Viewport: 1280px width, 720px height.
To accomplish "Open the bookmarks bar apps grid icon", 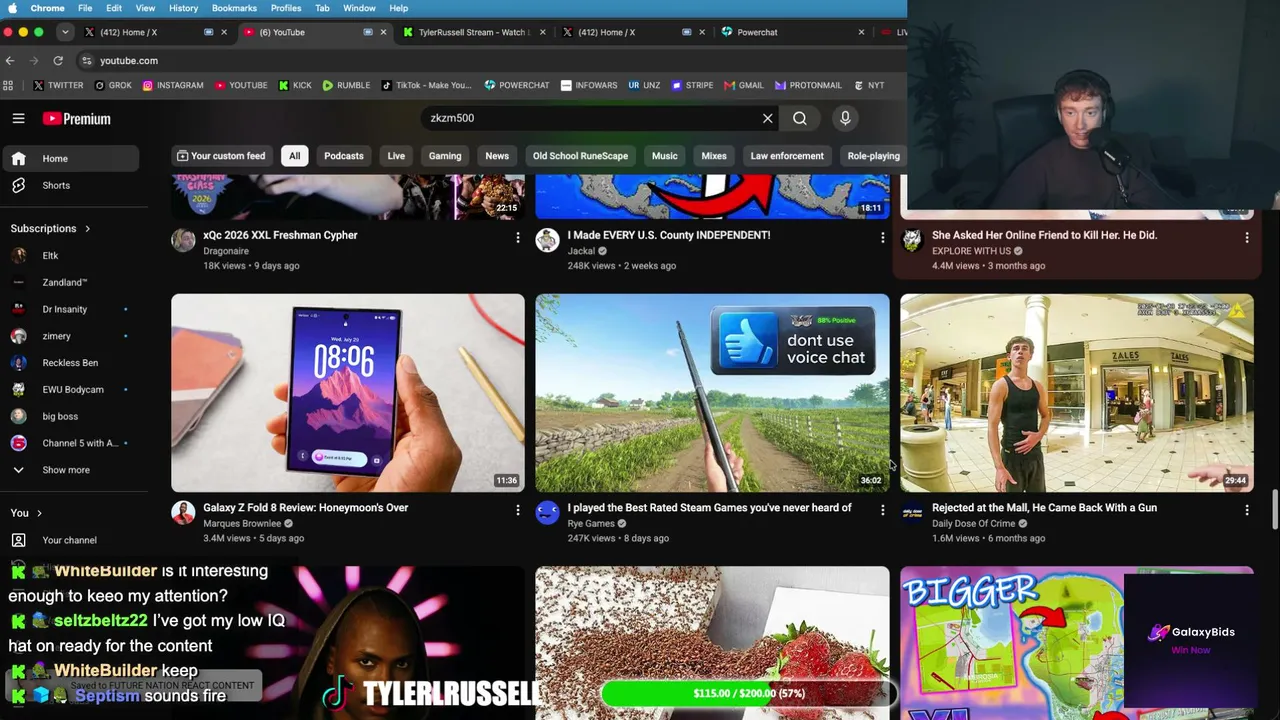I will (8, 85).
